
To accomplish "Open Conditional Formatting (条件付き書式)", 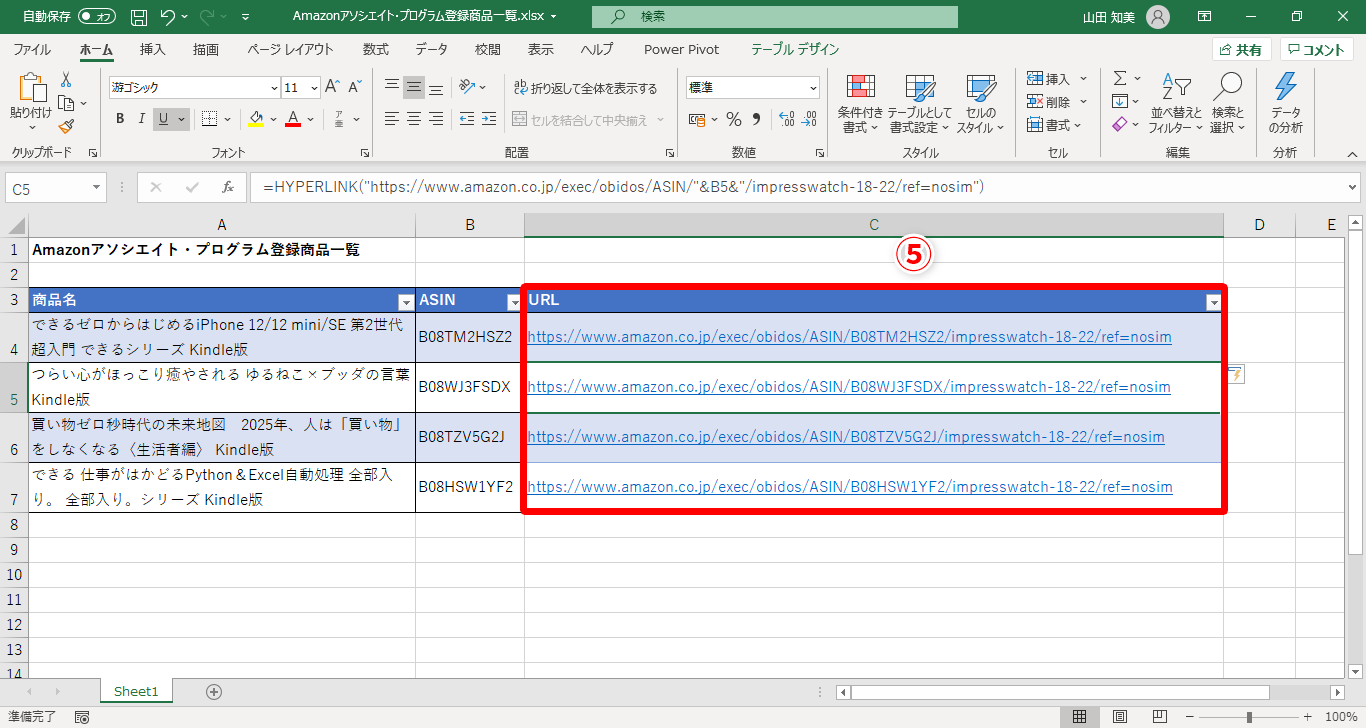I will (x=860, y=104).
